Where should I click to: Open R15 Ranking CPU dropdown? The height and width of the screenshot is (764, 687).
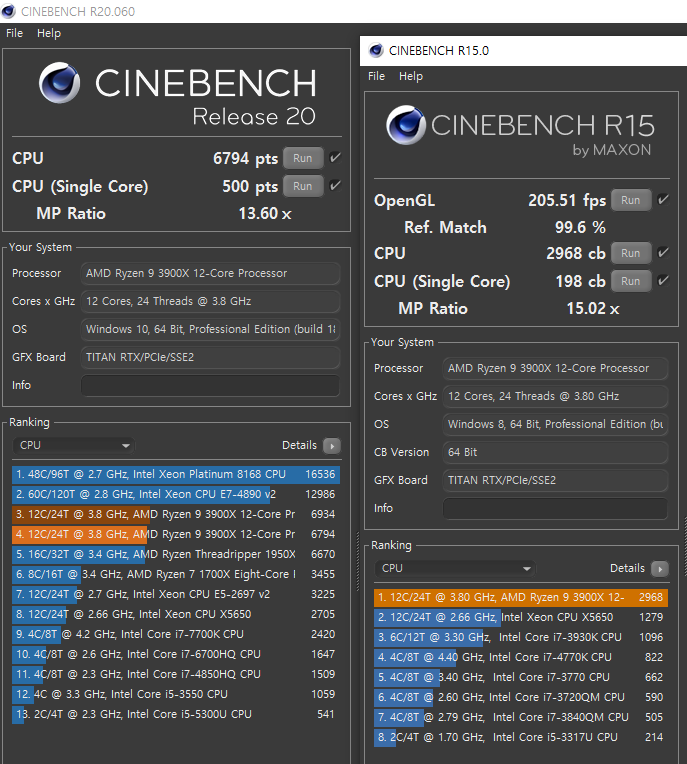[455, 569]
